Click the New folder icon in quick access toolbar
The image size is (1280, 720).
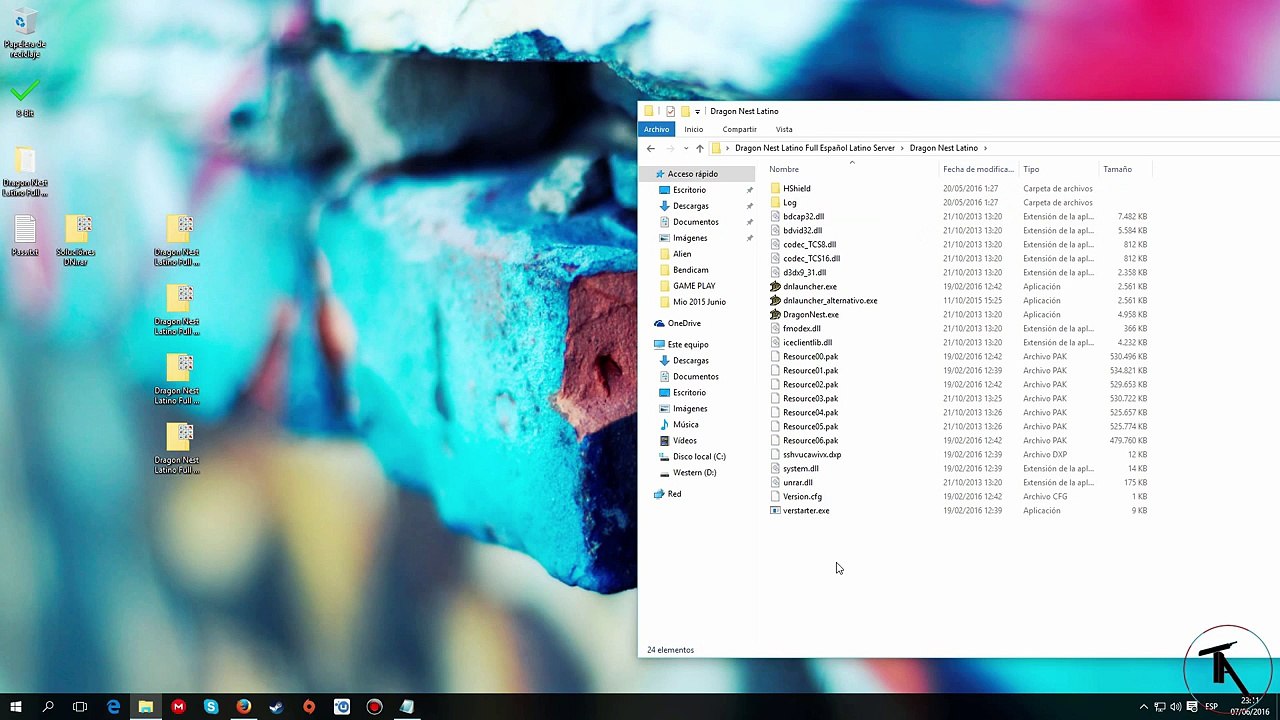[x=685, y=111]
